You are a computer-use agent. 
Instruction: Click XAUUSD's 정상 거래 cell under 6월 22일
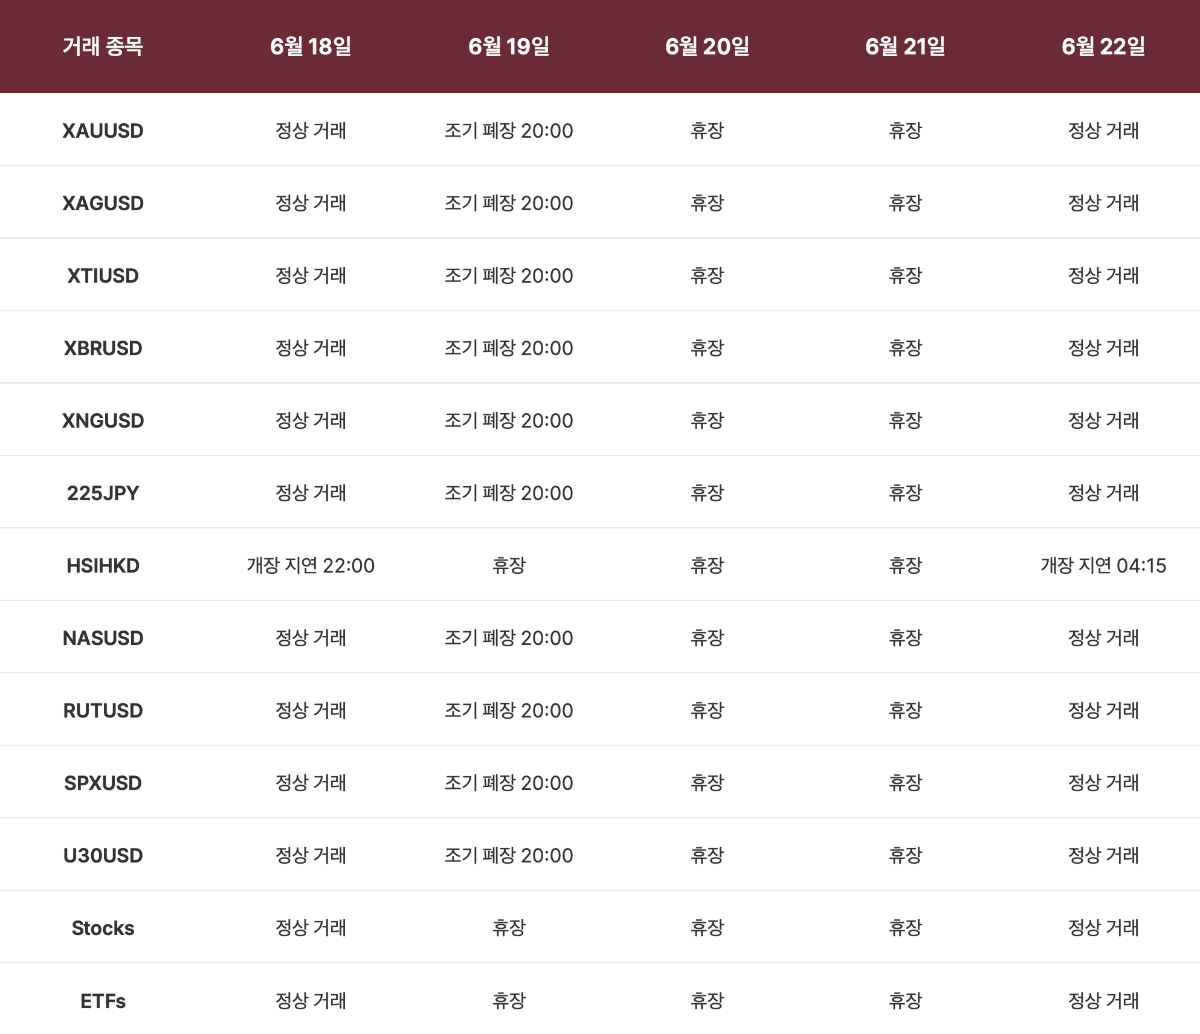tap(1104, 131)
